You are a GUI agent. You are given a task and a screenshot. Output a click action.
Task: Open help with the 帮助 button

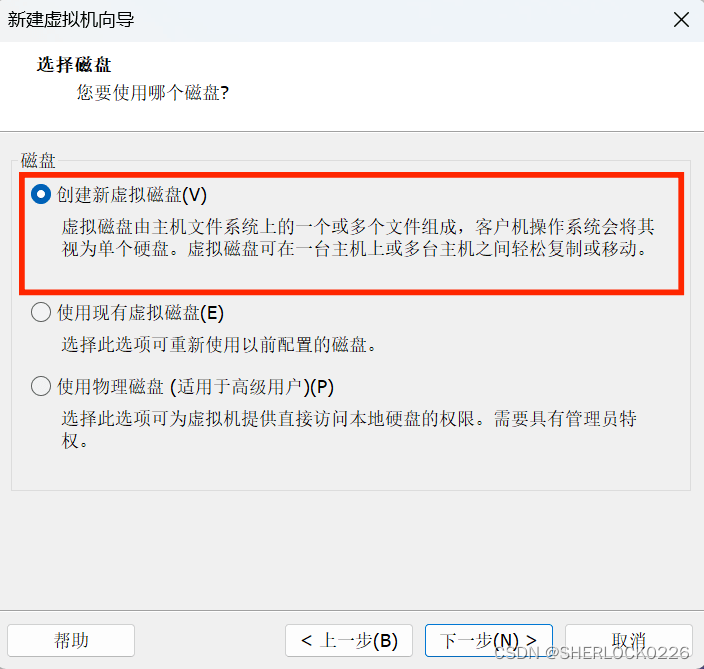click(71, 640)
